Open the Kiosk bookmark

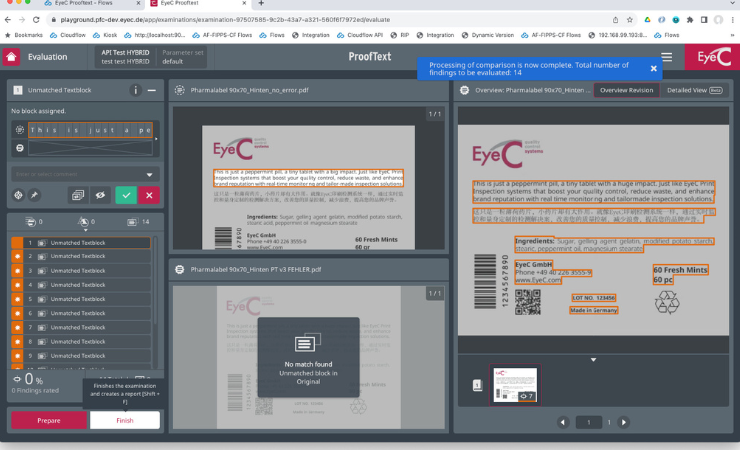click(105, 35)
